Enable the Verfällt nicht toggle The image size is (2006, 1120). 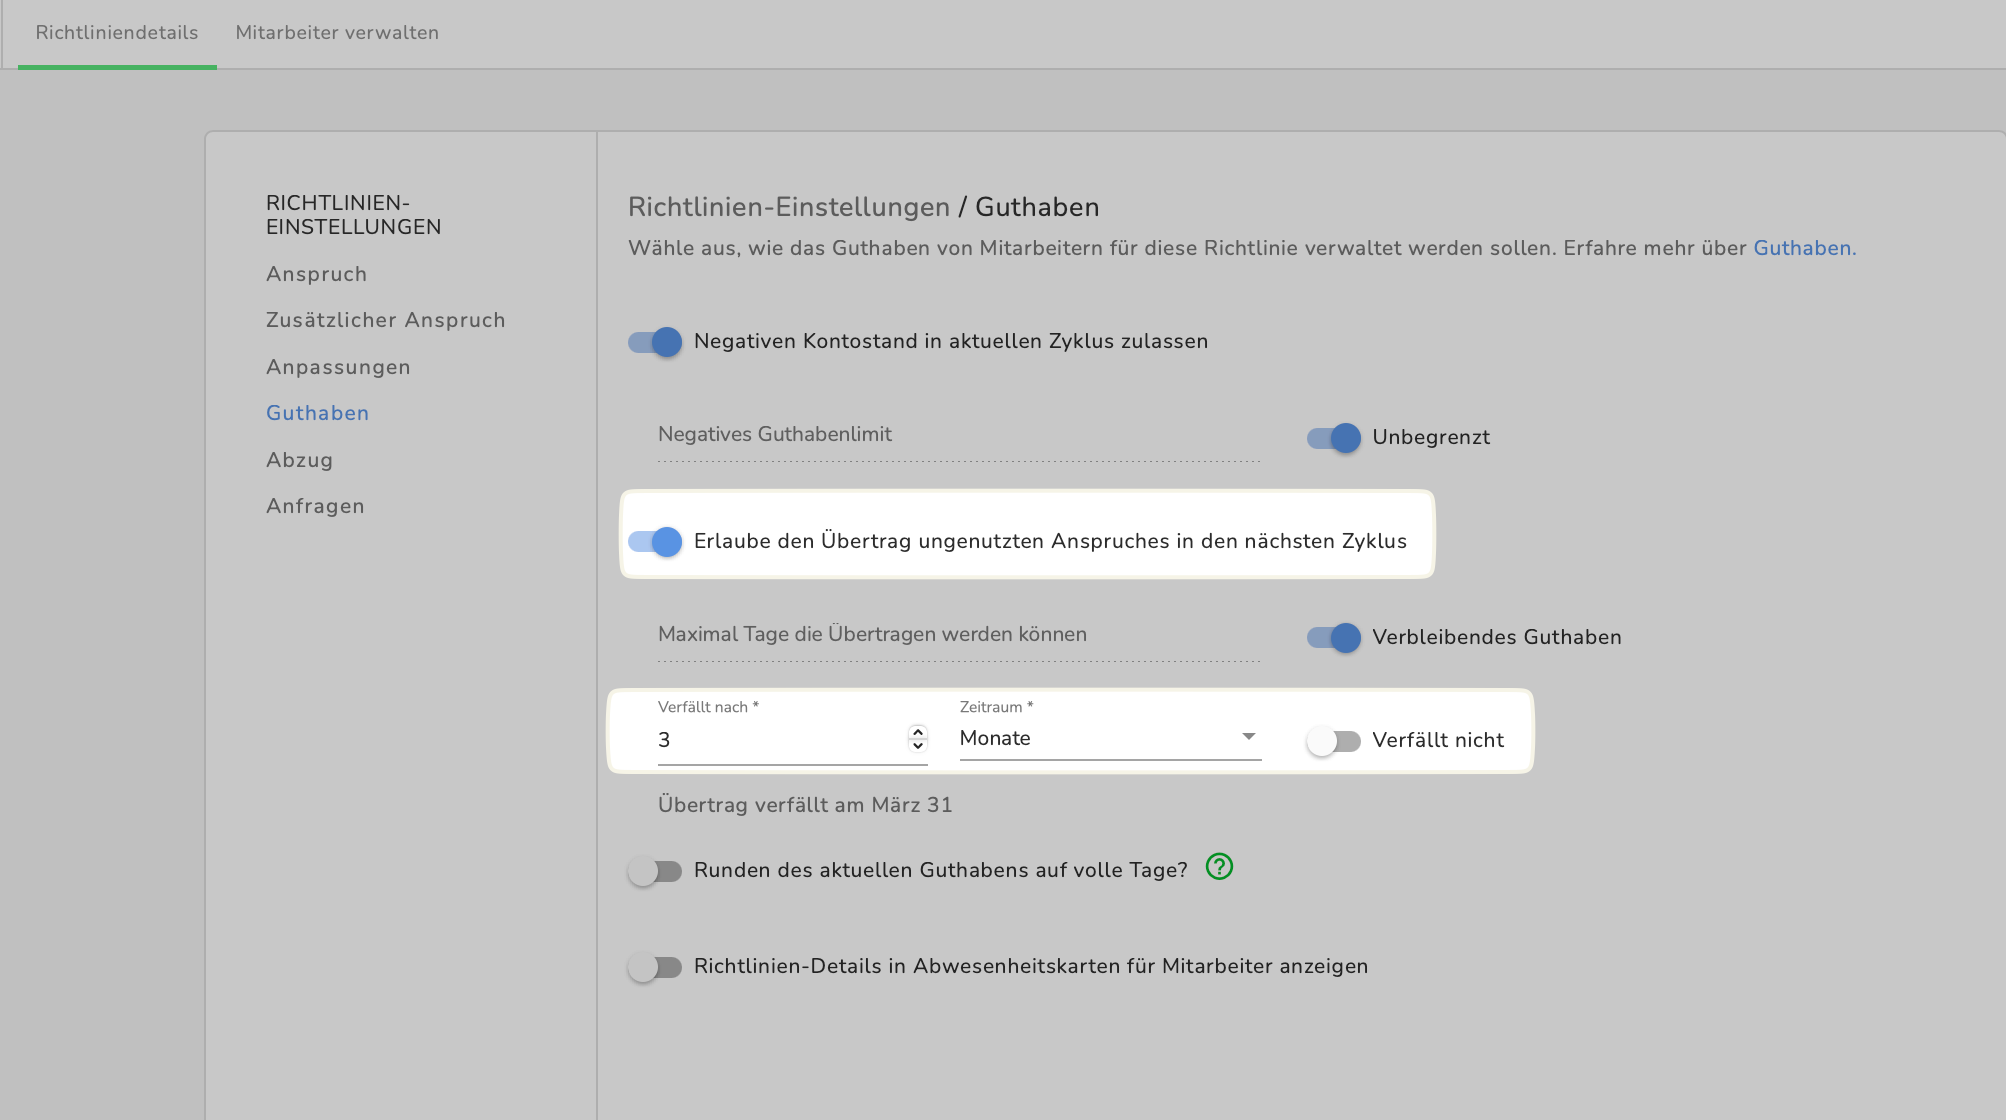(1334, 741)
